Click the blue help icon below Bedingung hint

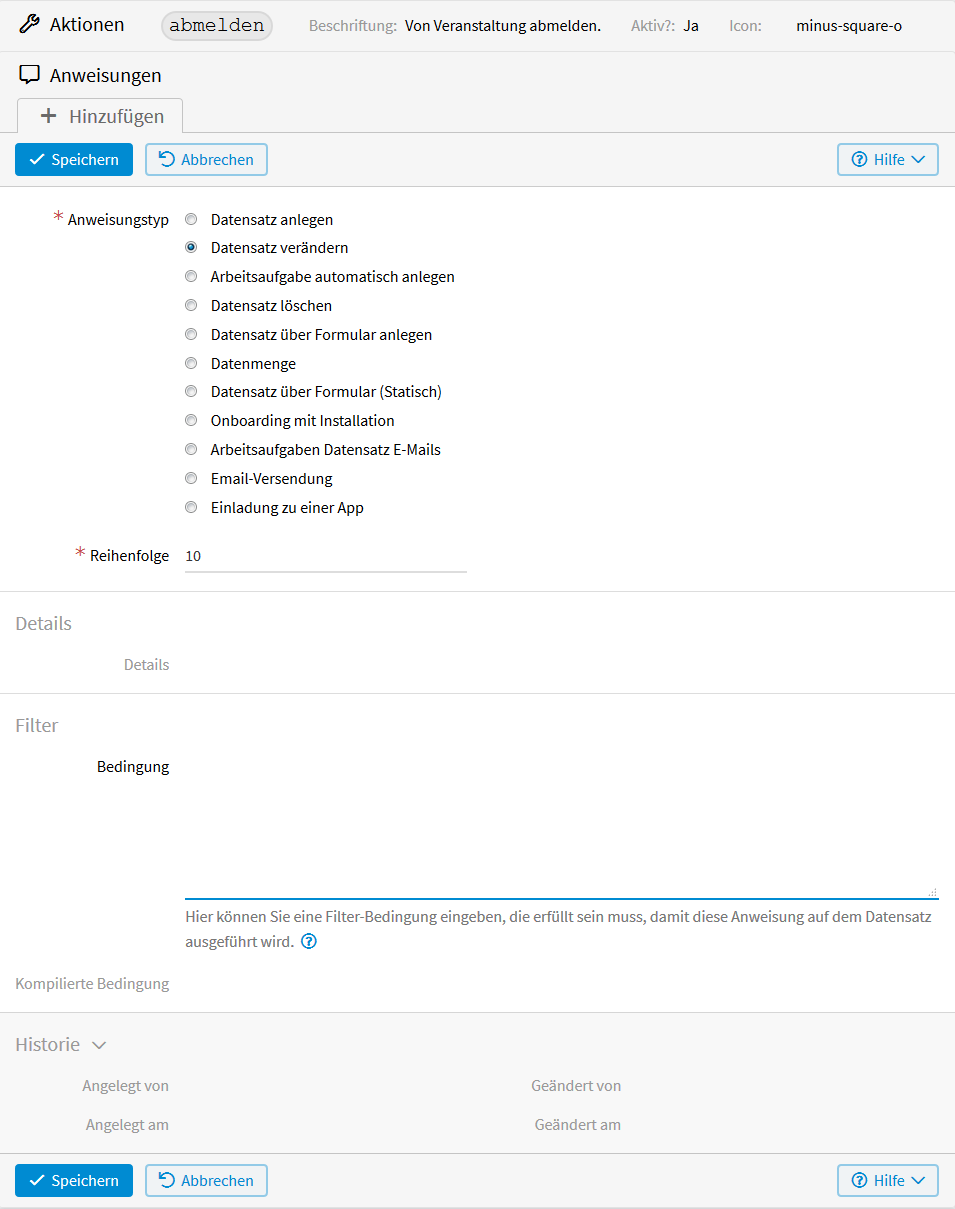pos(309,941)
